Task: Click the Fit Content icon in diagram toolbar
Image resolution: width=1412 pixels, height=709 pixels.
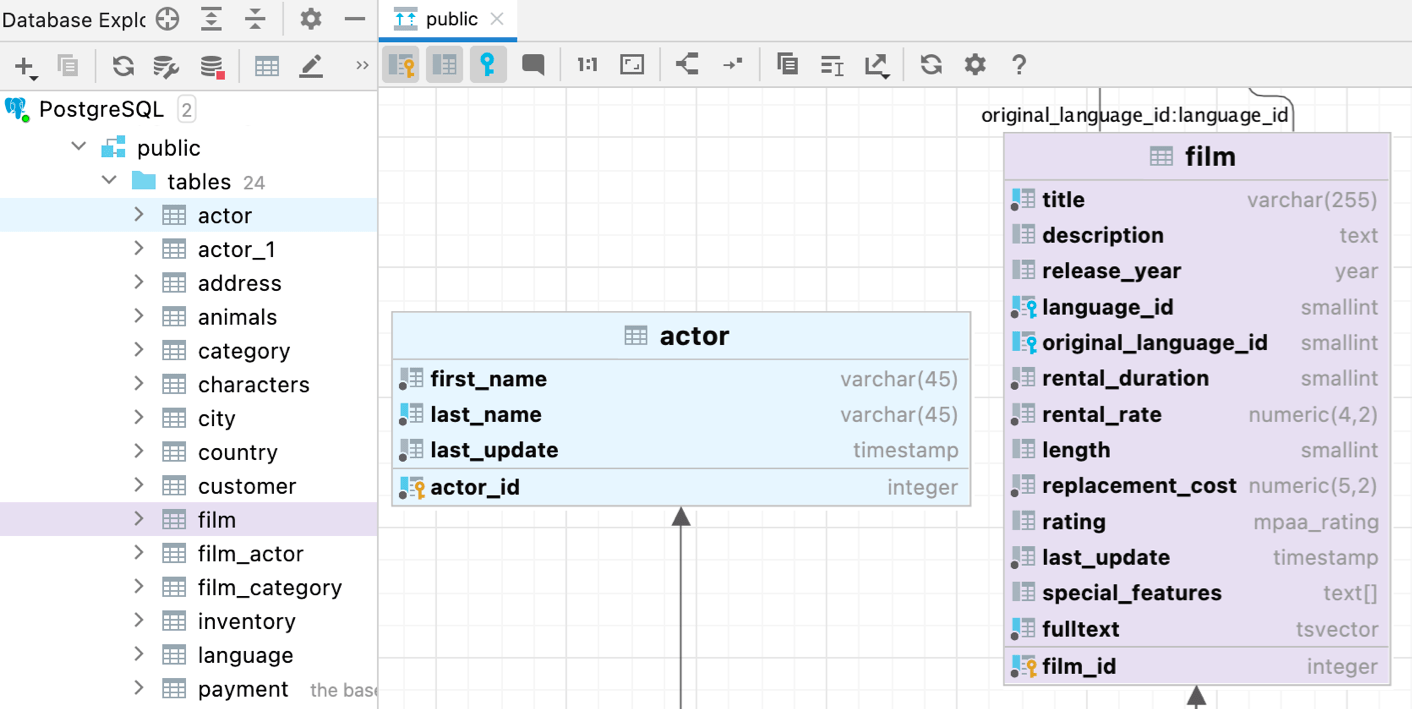Action: click(632, 65)
